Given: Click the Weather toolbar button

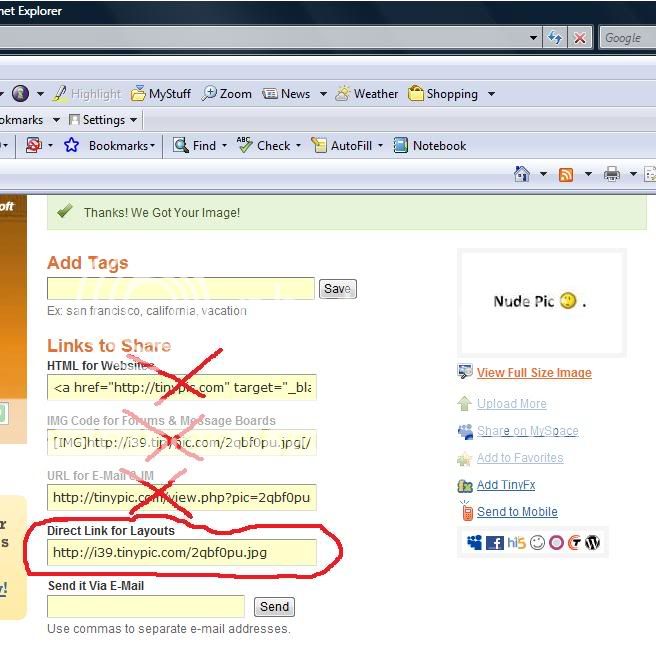Looking at the screenshot, I should click(366, 93).
